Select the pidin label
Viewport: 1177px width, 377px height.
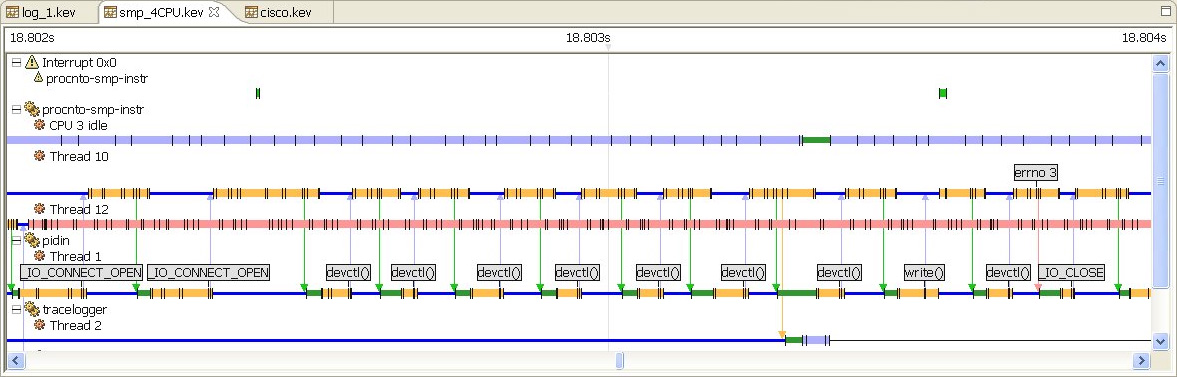click(x=56, y=240)
